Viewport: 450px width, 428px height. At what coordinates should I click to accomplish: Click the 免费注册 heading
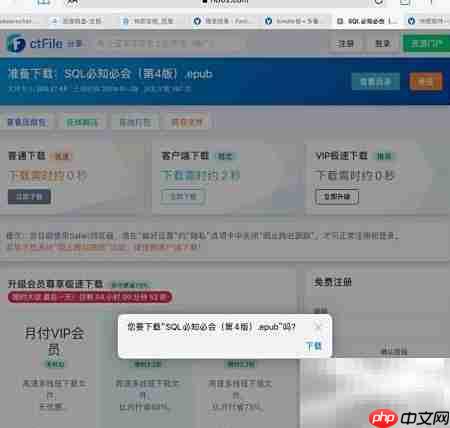(332, 282)
